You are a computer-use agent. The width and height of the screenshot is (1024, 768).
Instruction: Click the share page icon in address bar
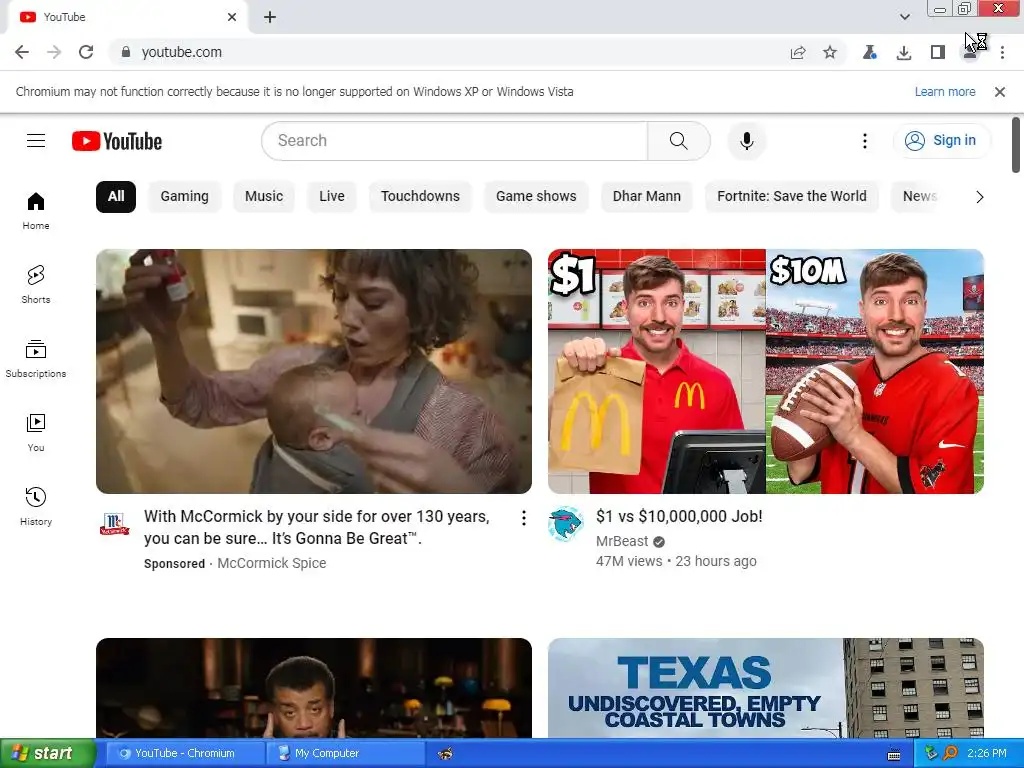click(x=797, y=52)
